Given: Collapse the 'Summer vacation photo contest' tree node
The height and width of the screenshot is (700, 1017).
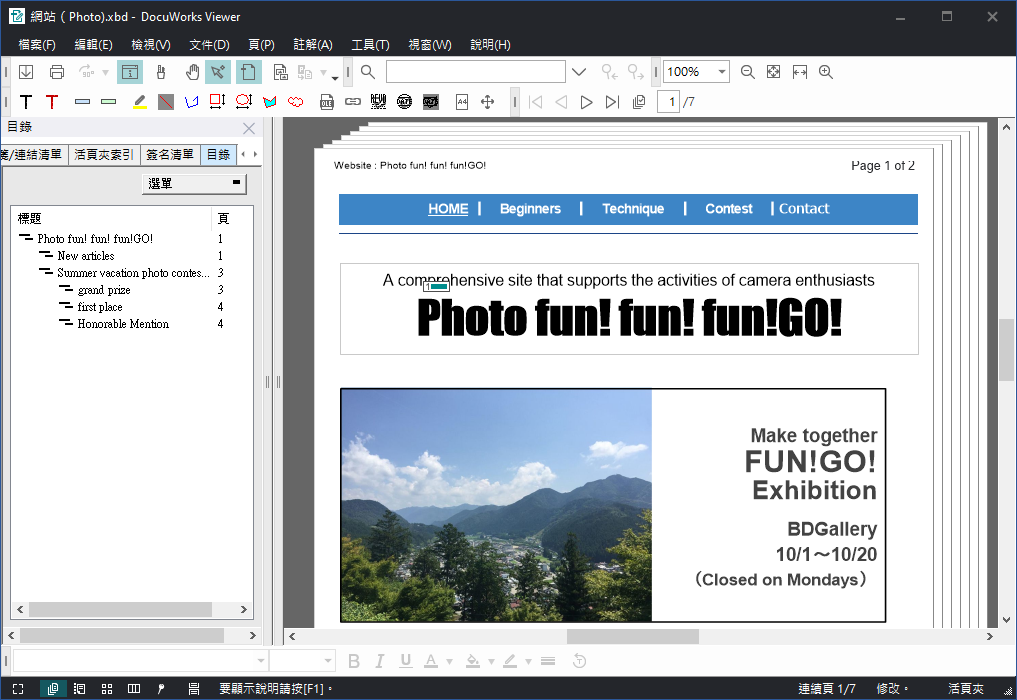Looking at the screenshot, I should [x=45, y=273].
